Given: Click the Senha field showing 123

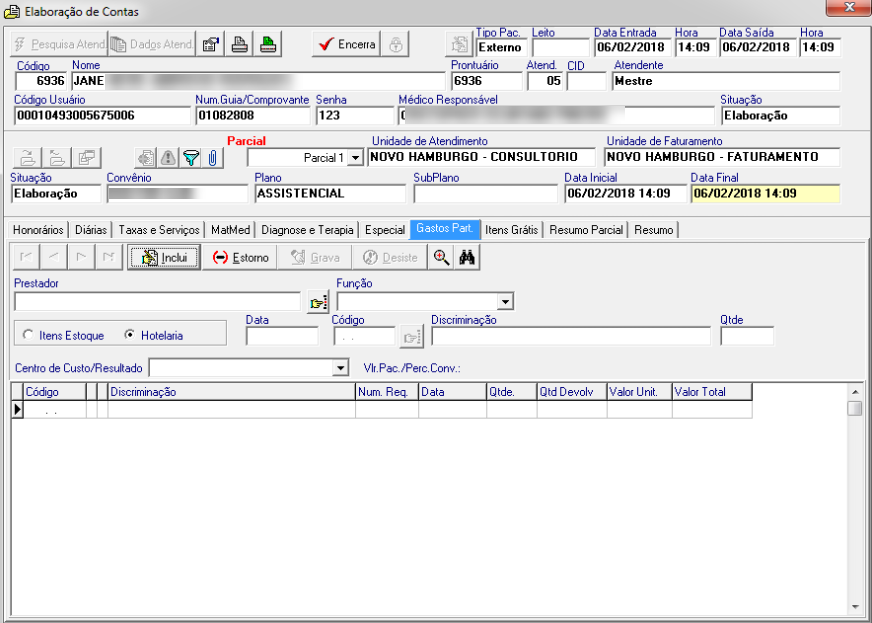Looking at the screenshot, I should [x=354, y=116].
